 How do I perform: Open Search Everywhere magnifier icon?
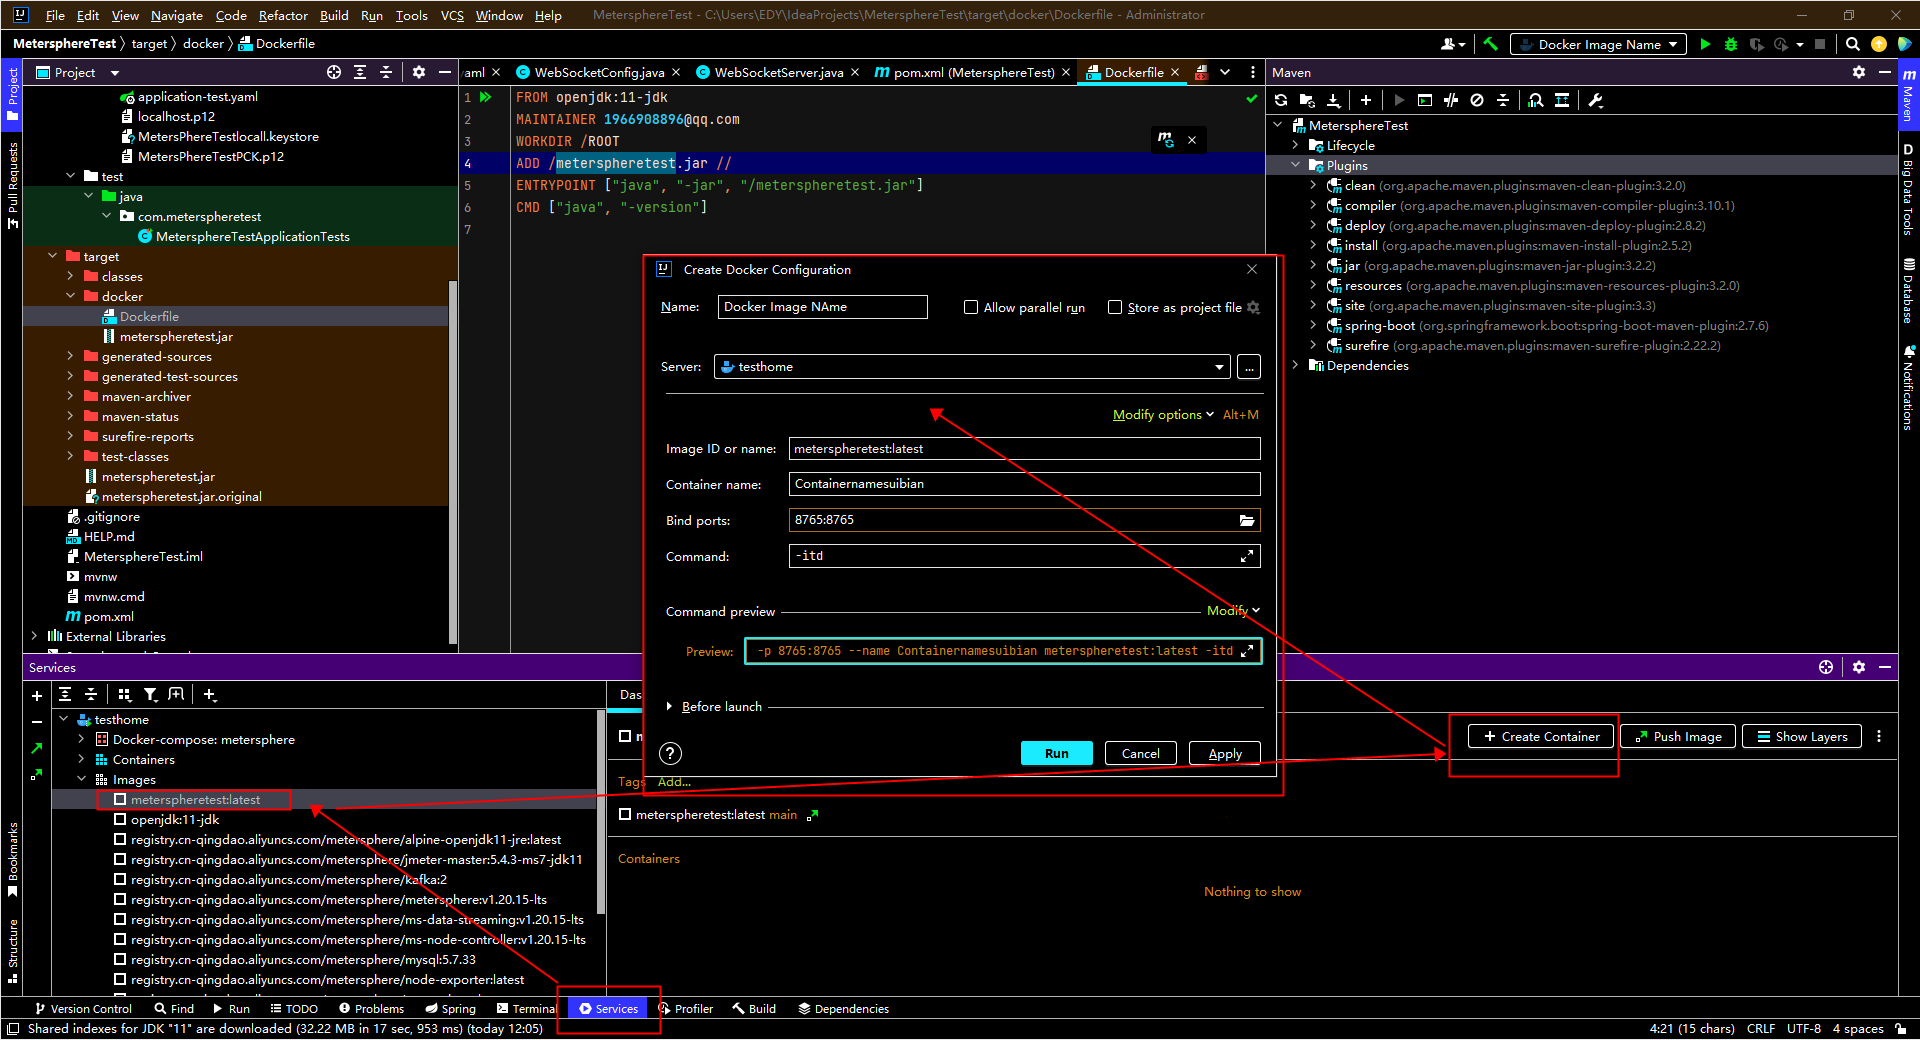point(1853,44)
